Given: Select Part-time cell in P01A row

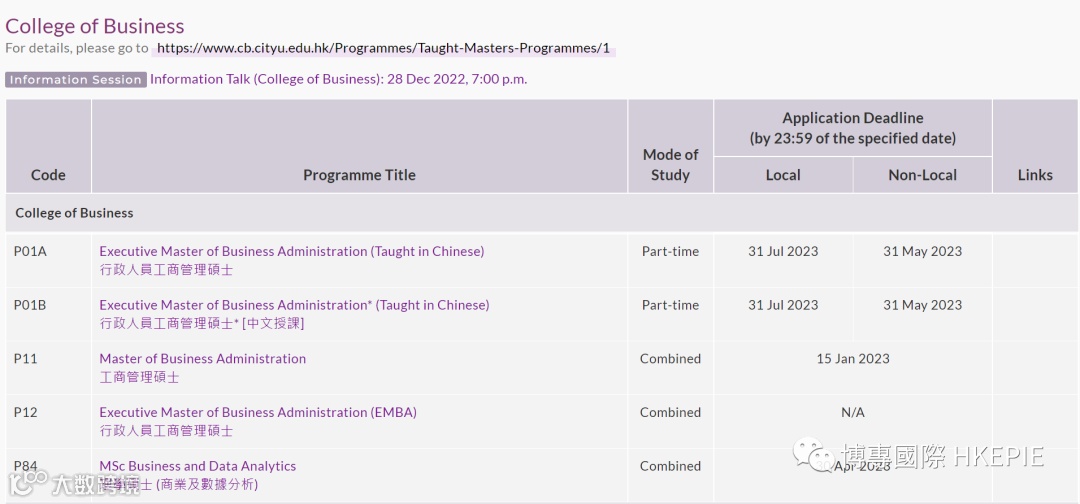Looking at the screenshot, I should pyautogui.click(x=670, y=260).
